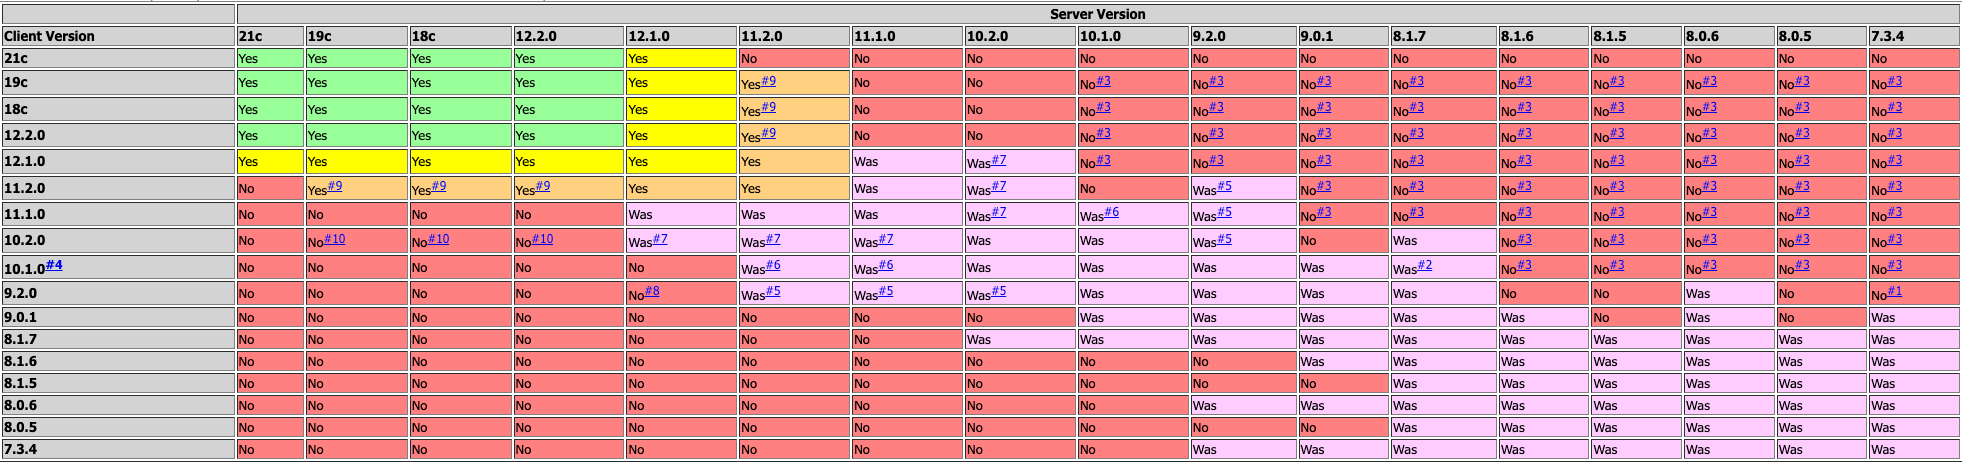Click the 'Client Version' header cell
This screenshot has height=462, width=1962.
coord(118,36)
